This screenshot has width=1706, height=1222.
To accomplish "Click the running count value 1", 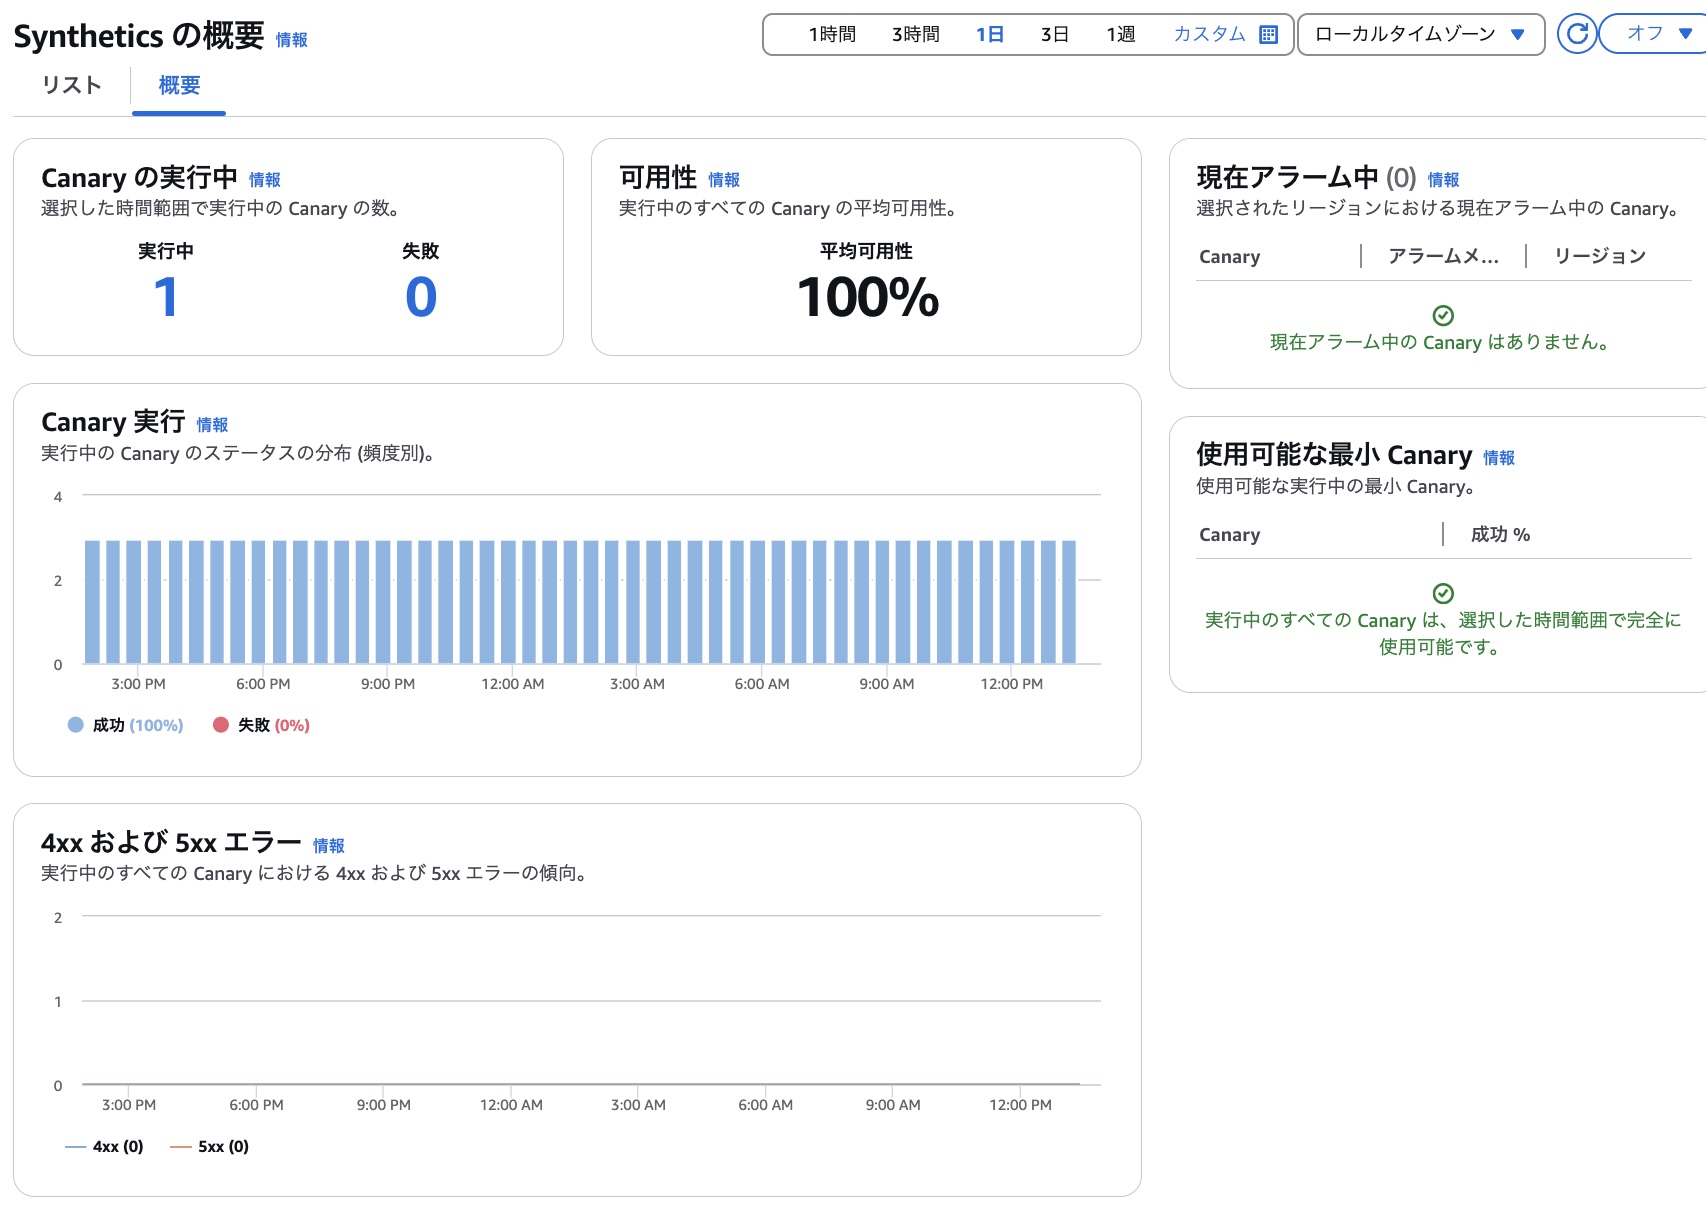I will coord(166,297).
